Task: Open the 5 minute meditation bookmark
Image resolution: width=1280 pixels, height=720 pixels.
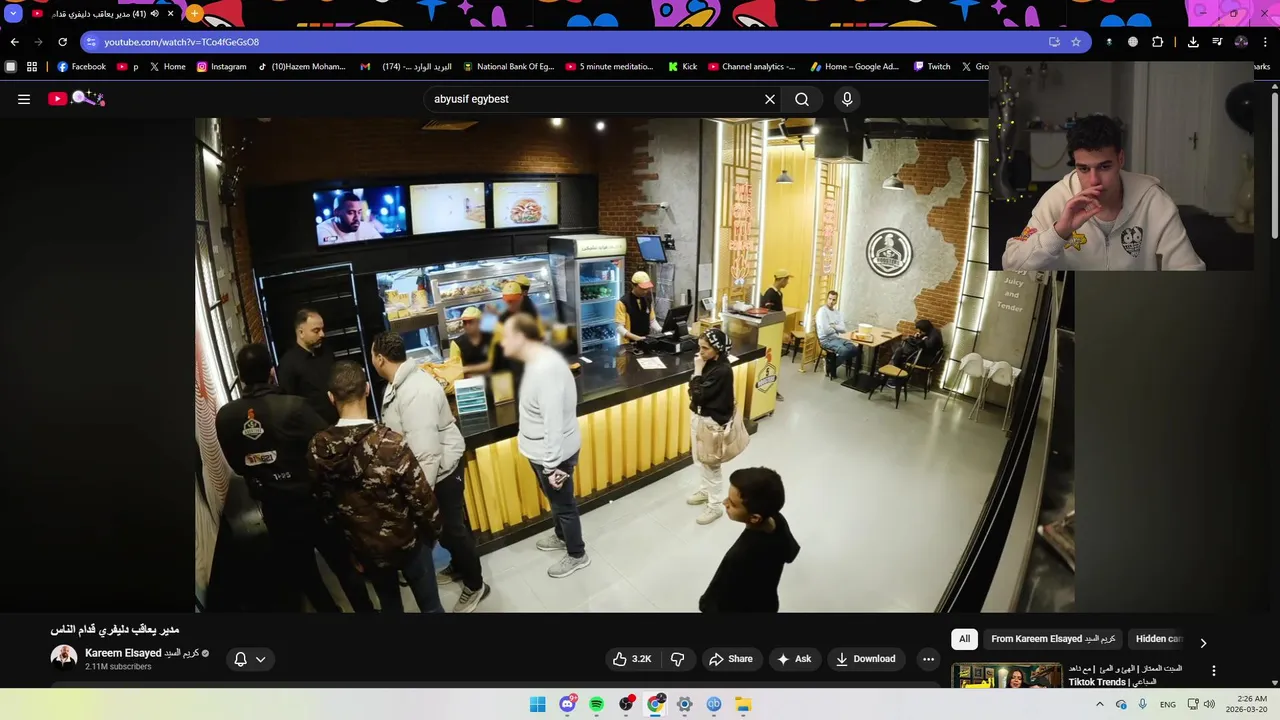Action: 609,67
